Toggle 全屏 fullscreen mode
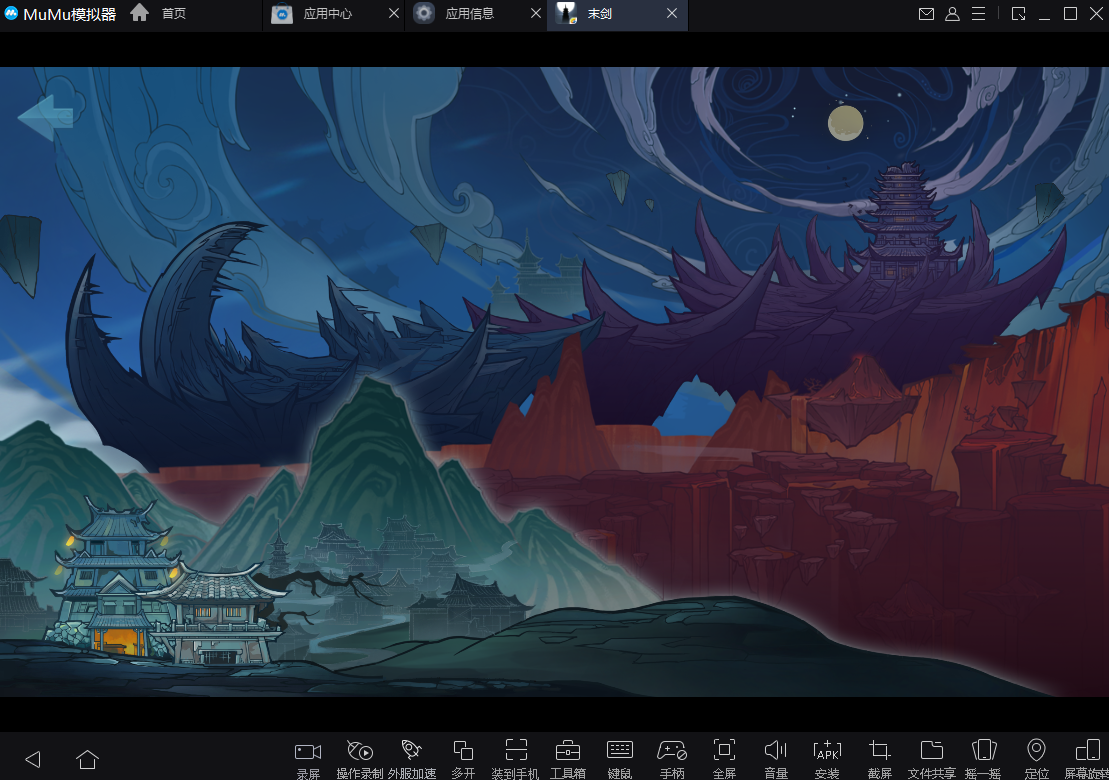The height and width of the screenshot is (780, 1109). pyautogui.click(x=724, y=759)
